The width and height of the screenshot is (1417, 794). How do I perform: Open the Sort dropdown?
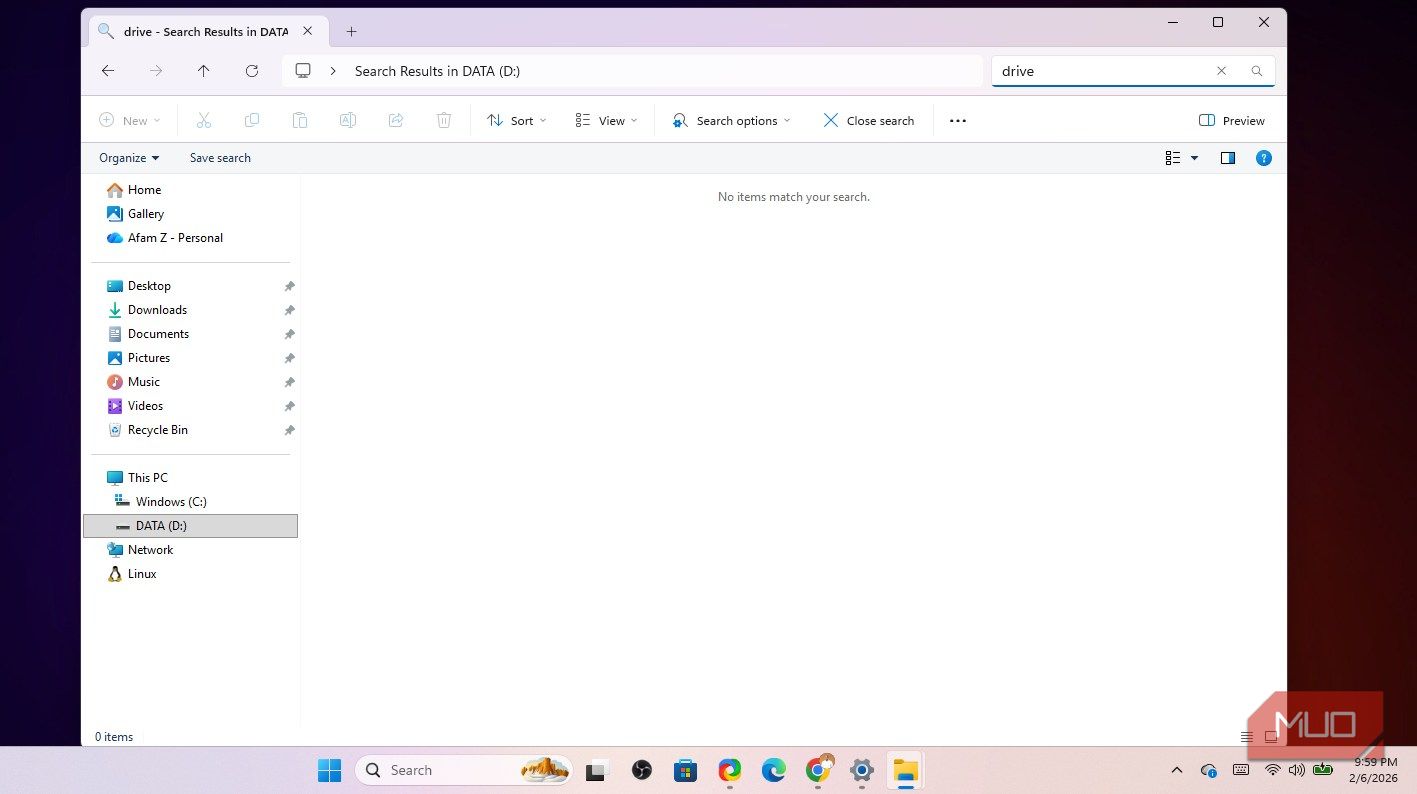tap(517, 121)
